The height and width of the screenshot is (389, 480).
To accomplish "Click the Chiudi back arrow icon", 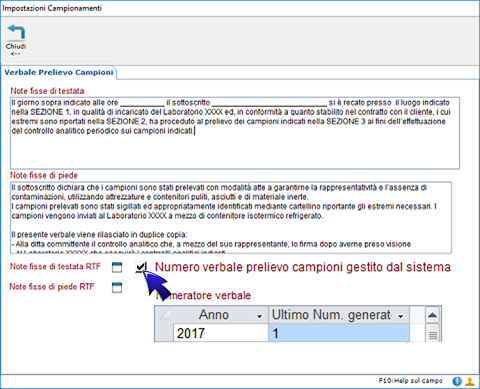I will (16, 32).
